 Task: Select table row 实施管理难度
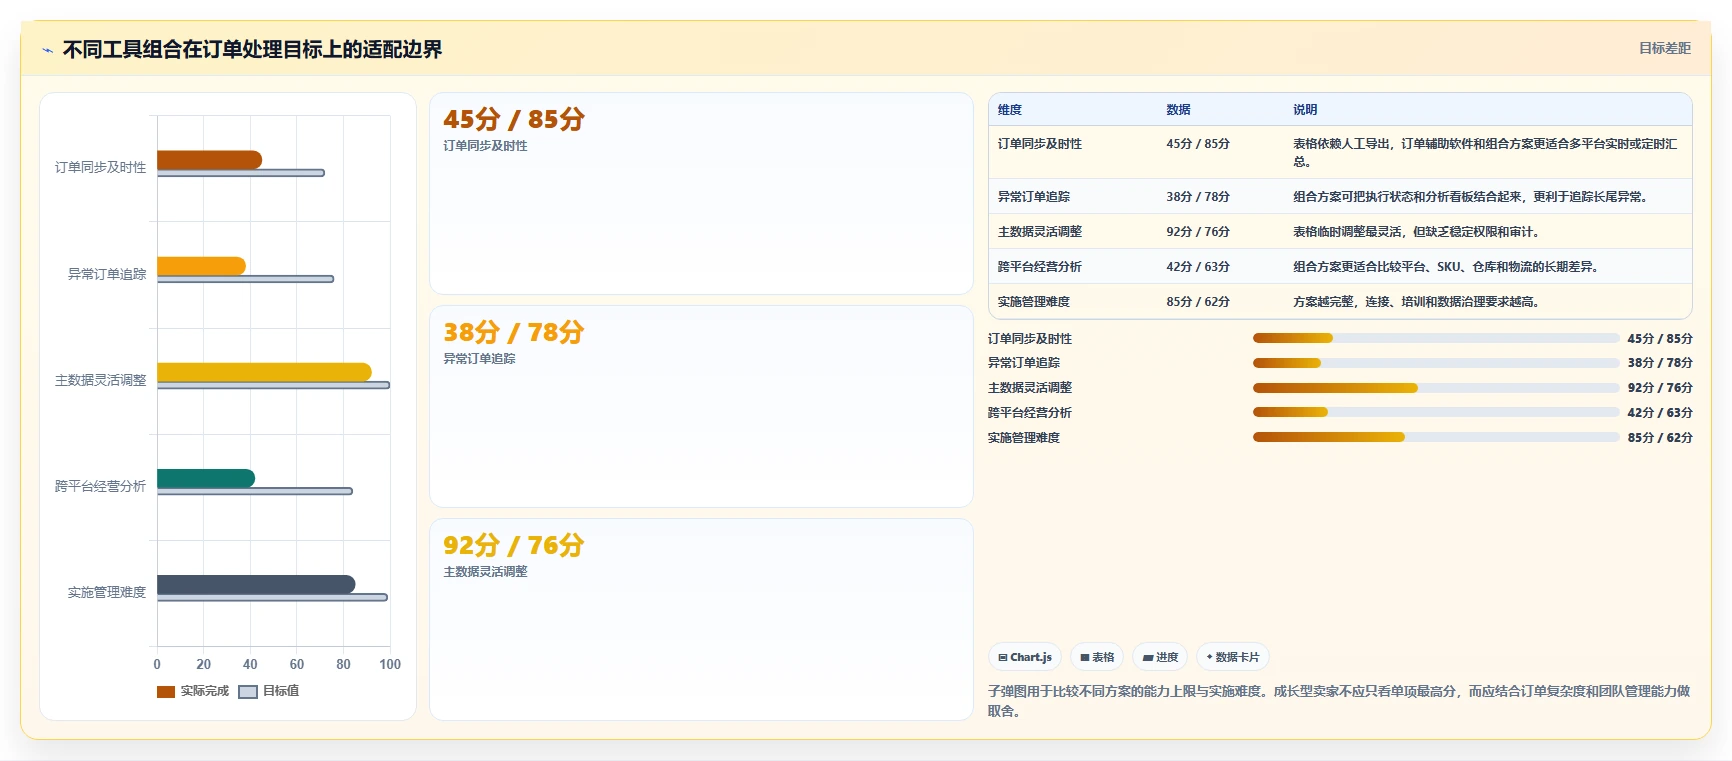click(1340, 302)
